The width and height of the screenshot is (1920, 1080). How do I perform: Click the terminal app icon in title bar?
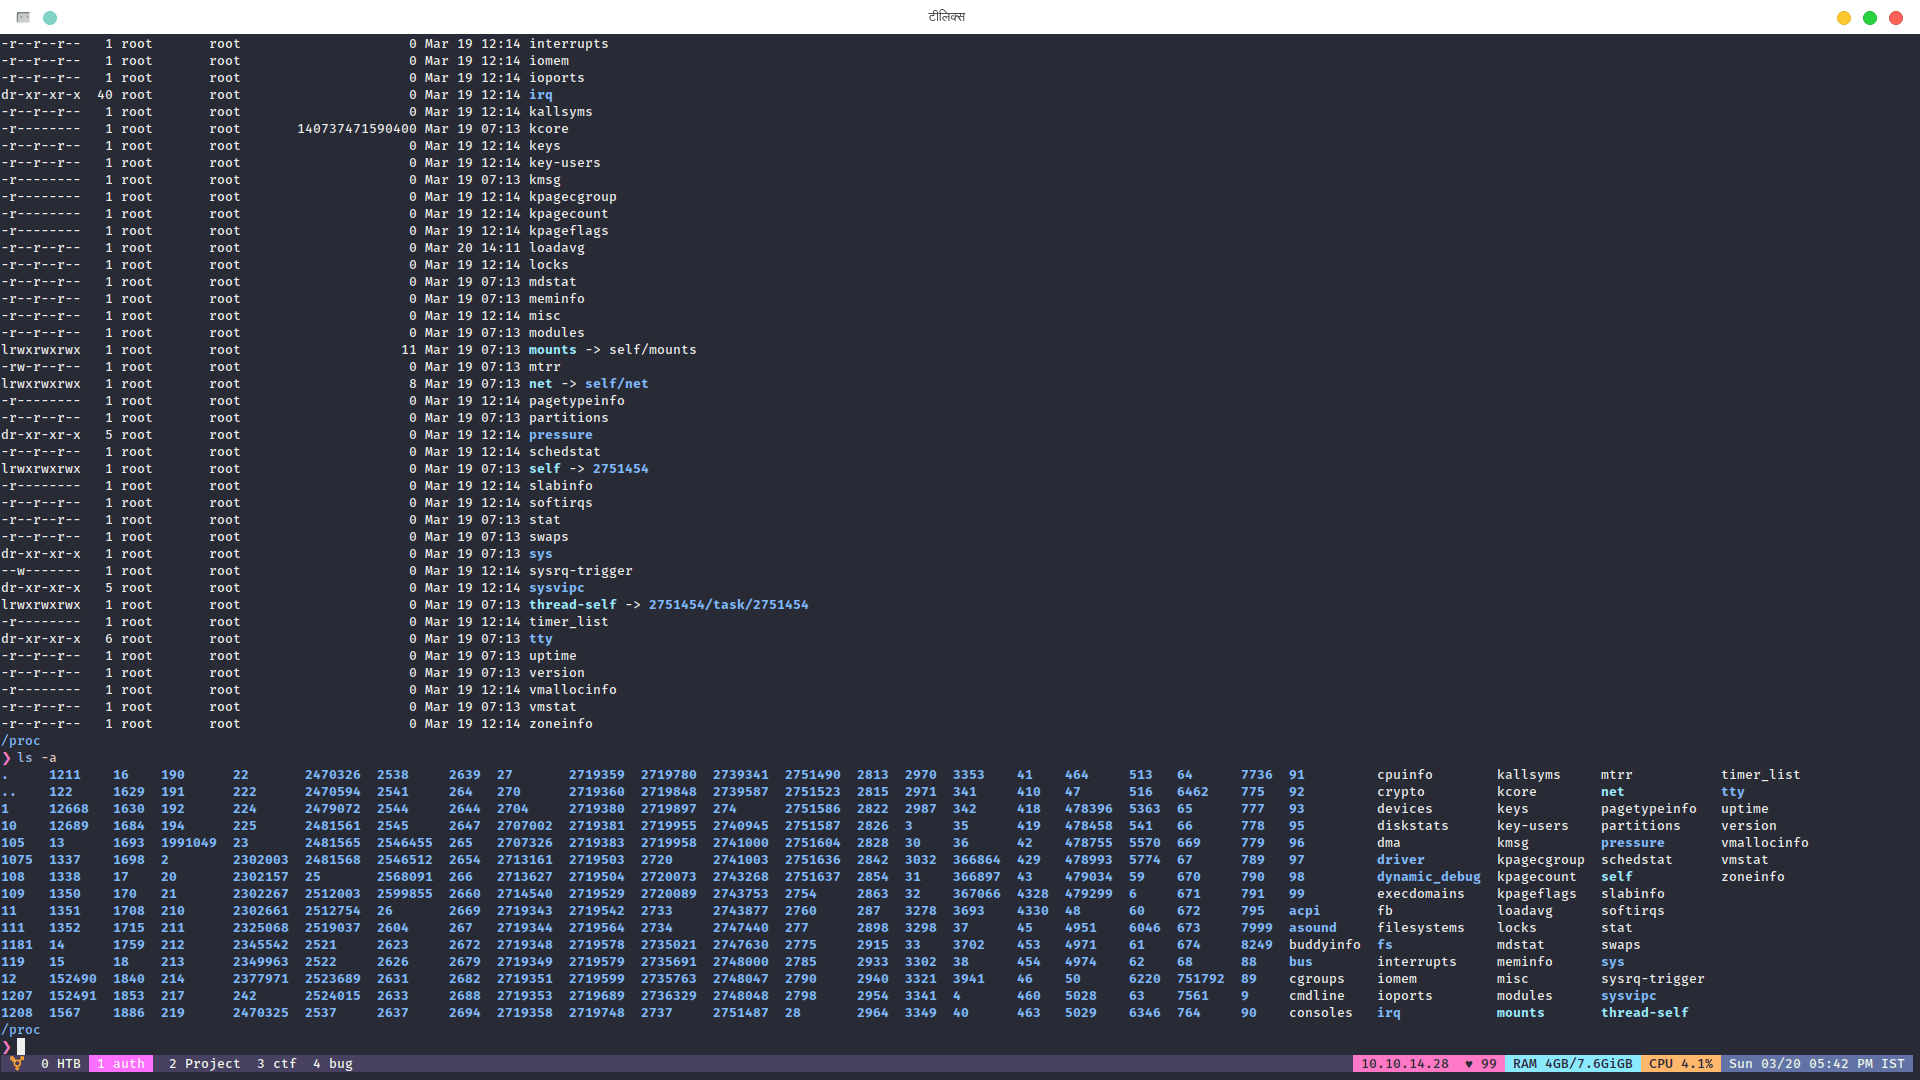click(23, 17)
